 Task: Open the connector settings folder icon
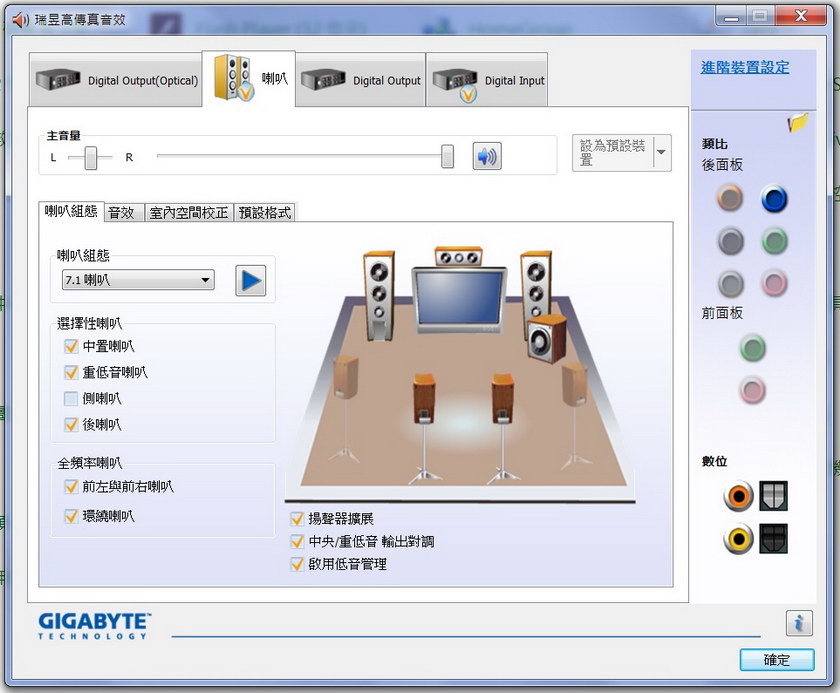pyautogui.click(x=797, y=123)
